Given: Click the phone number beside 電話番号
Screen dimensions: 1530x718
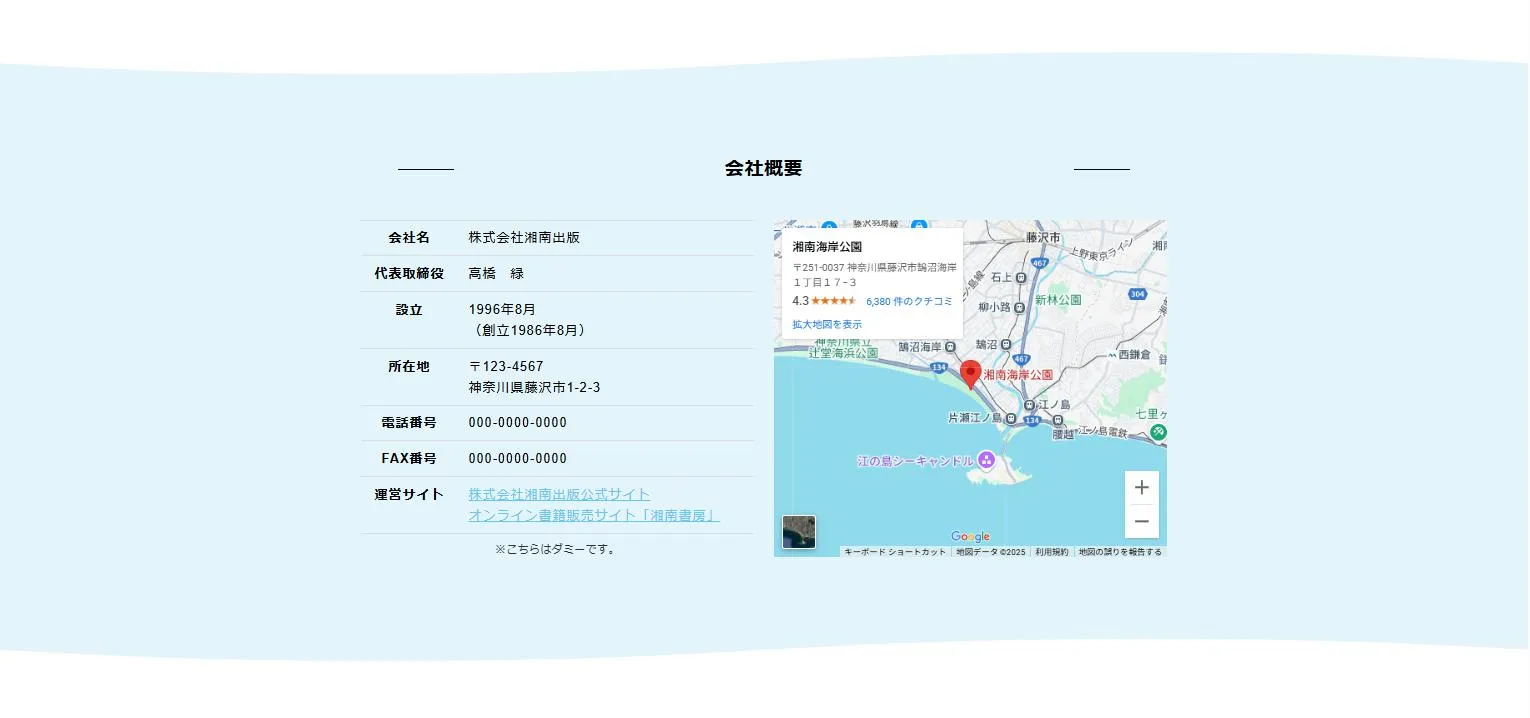Looking at the screenshot, I should tap(517, 423).
